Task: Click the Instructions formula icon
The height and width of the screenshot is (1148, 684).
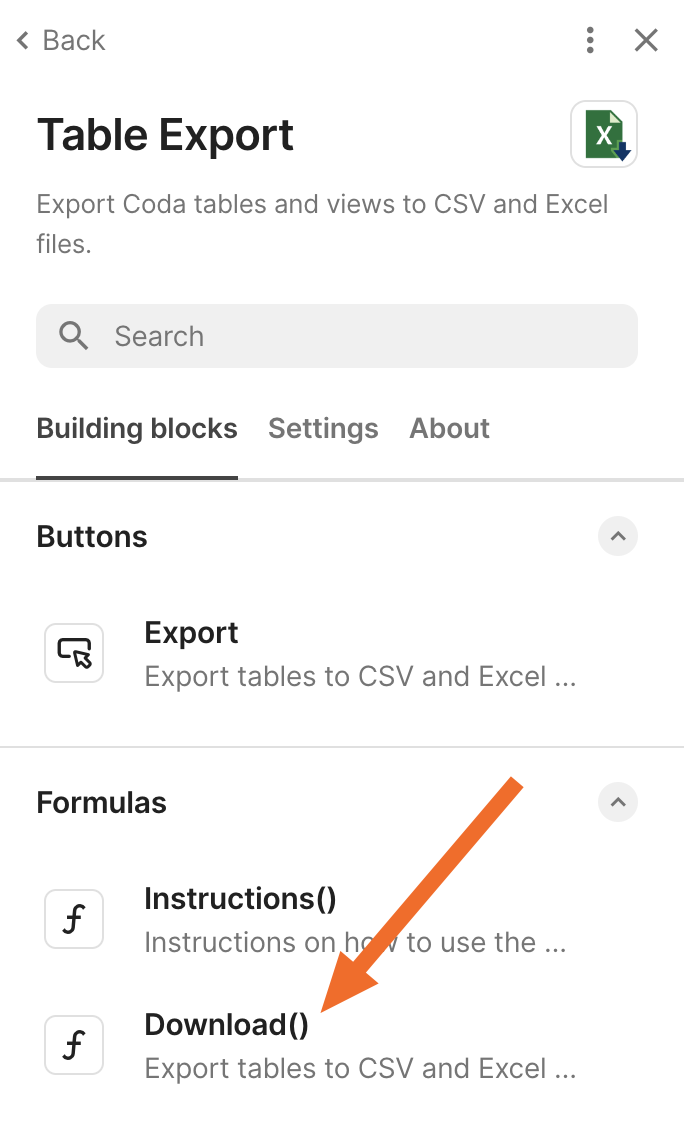Action: [74, 919]
